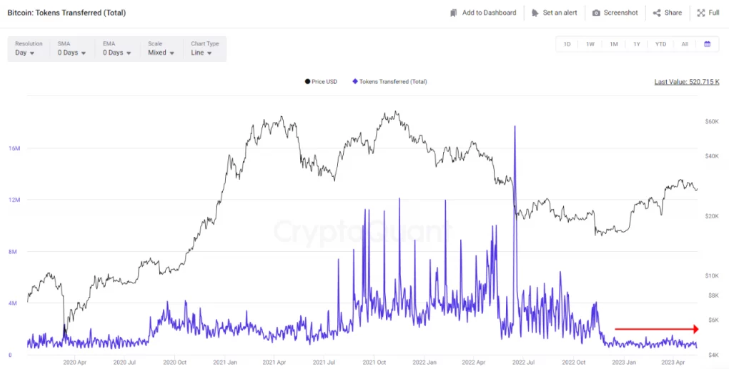Viewport: 731px width, 374px height.
Task: Click Add to Dashboard
Action: pos(489,13)
